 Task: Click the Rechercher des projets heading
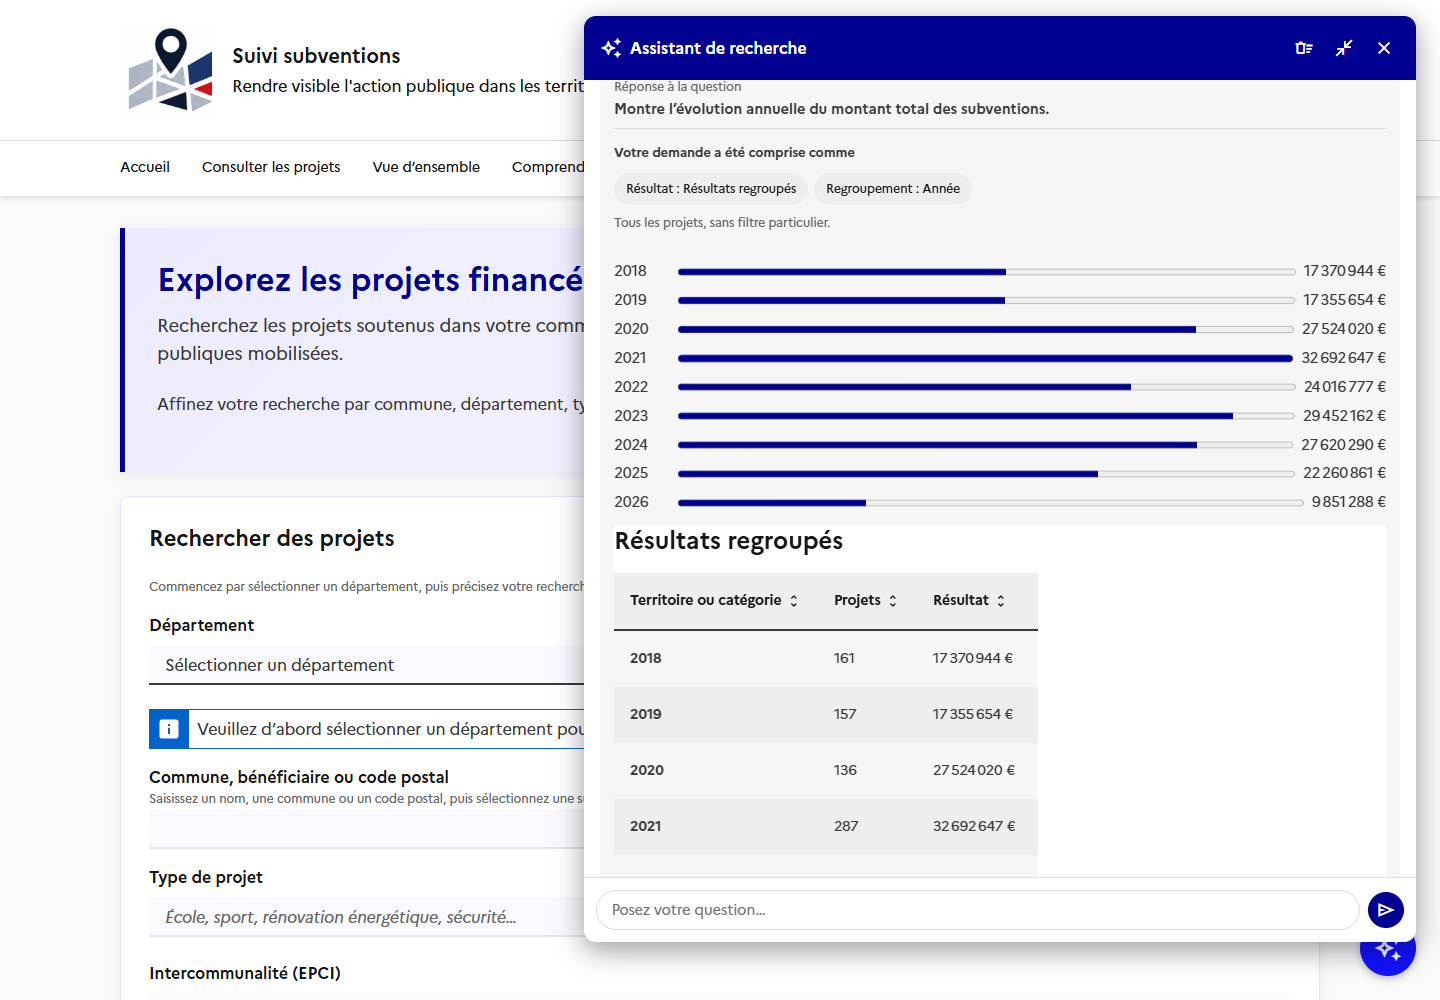[x=272, y=539]
